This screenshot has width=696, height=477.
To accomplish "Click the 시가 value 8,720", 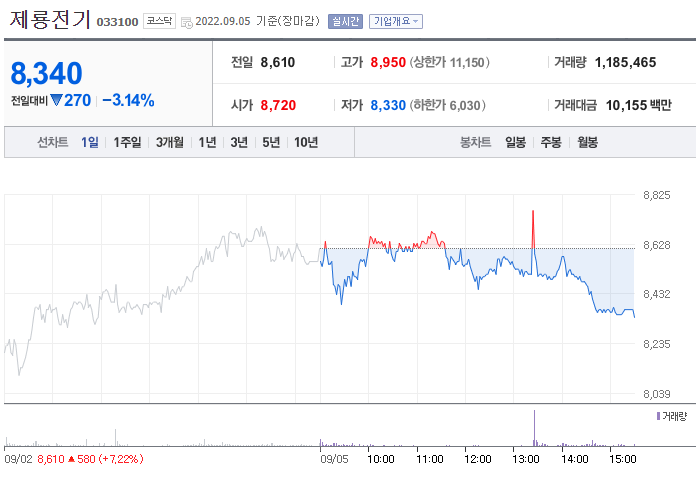I will 278,106.
